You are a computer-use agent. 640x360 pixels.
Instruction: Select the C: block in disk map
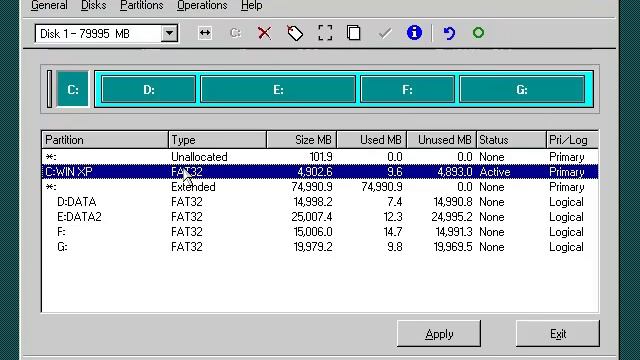[x=73, y=89]
